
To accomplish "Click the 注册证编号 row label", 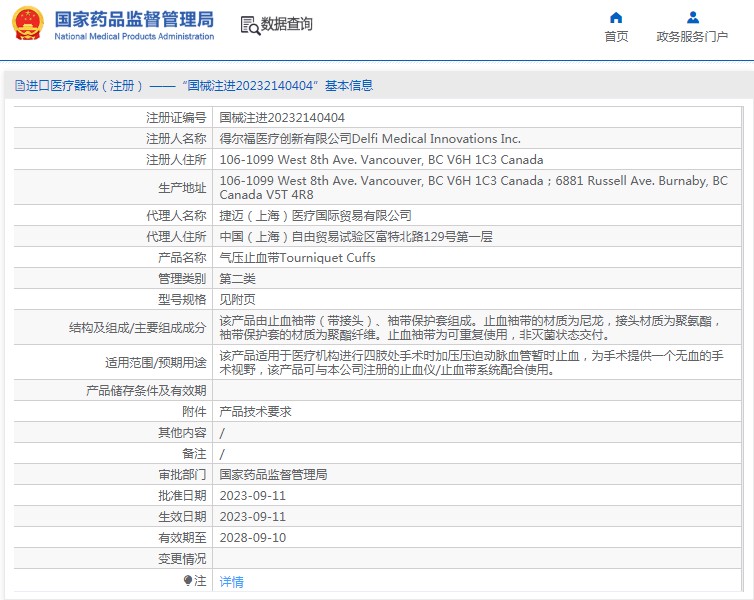I will (x=176, y=118).
